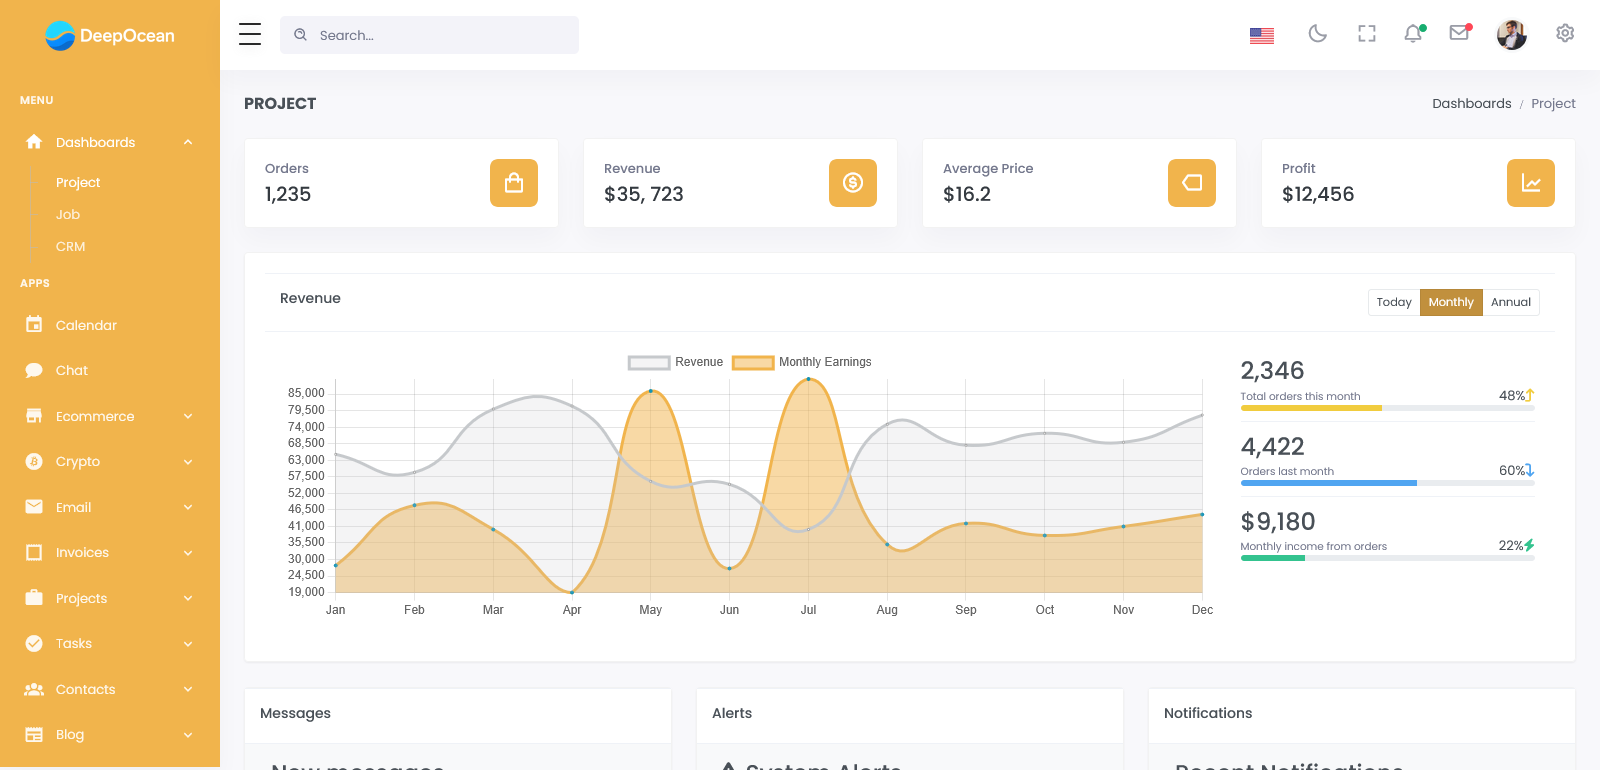Image resolution: width=1600 pixels, height=770 pixels.
Task: Open the notifications bell
Action: point(1413,34)
